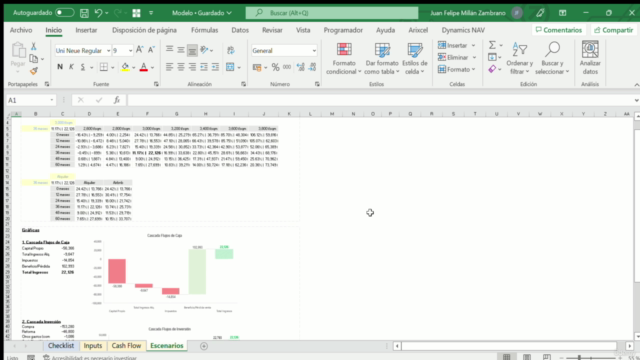Toggle the Autoguardado switch
The width and height of the screenshot is (640, 360).
click(64, 13)
